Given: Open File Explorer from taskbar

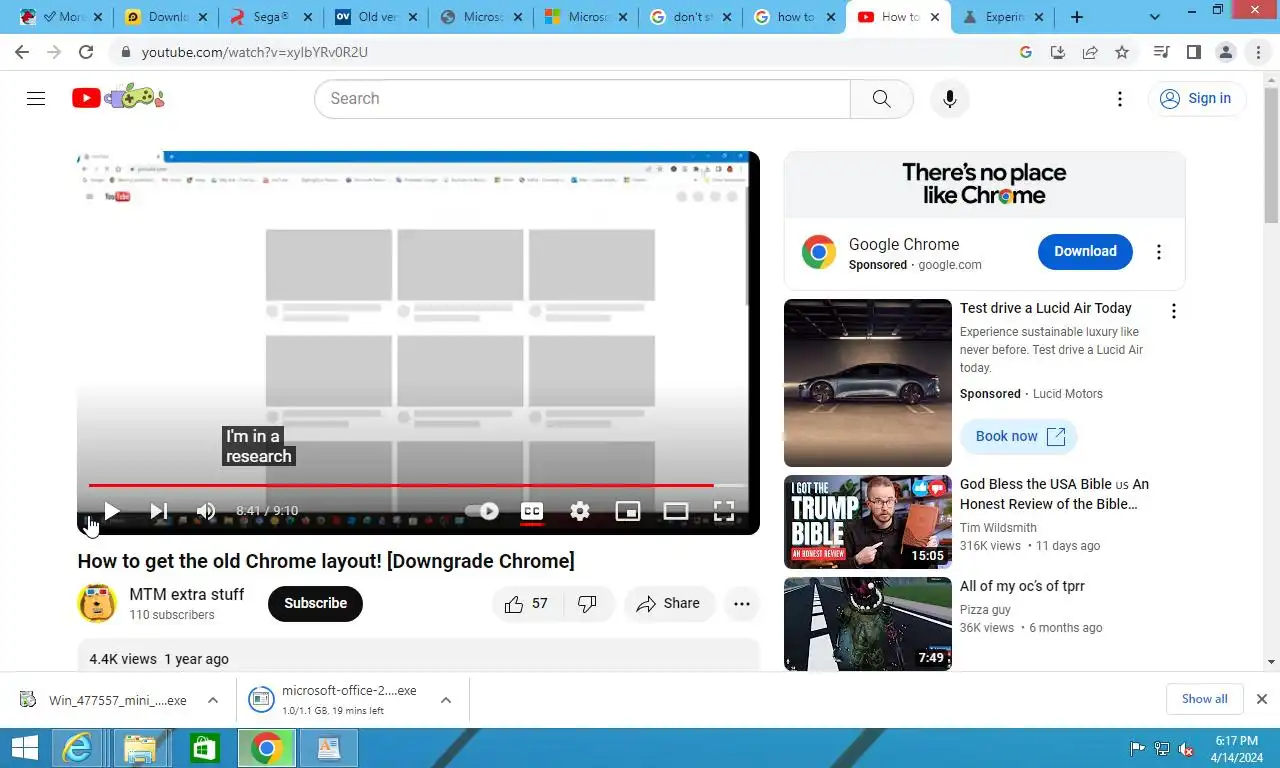Looking at the screenshot, I should (x=140, y=748).
